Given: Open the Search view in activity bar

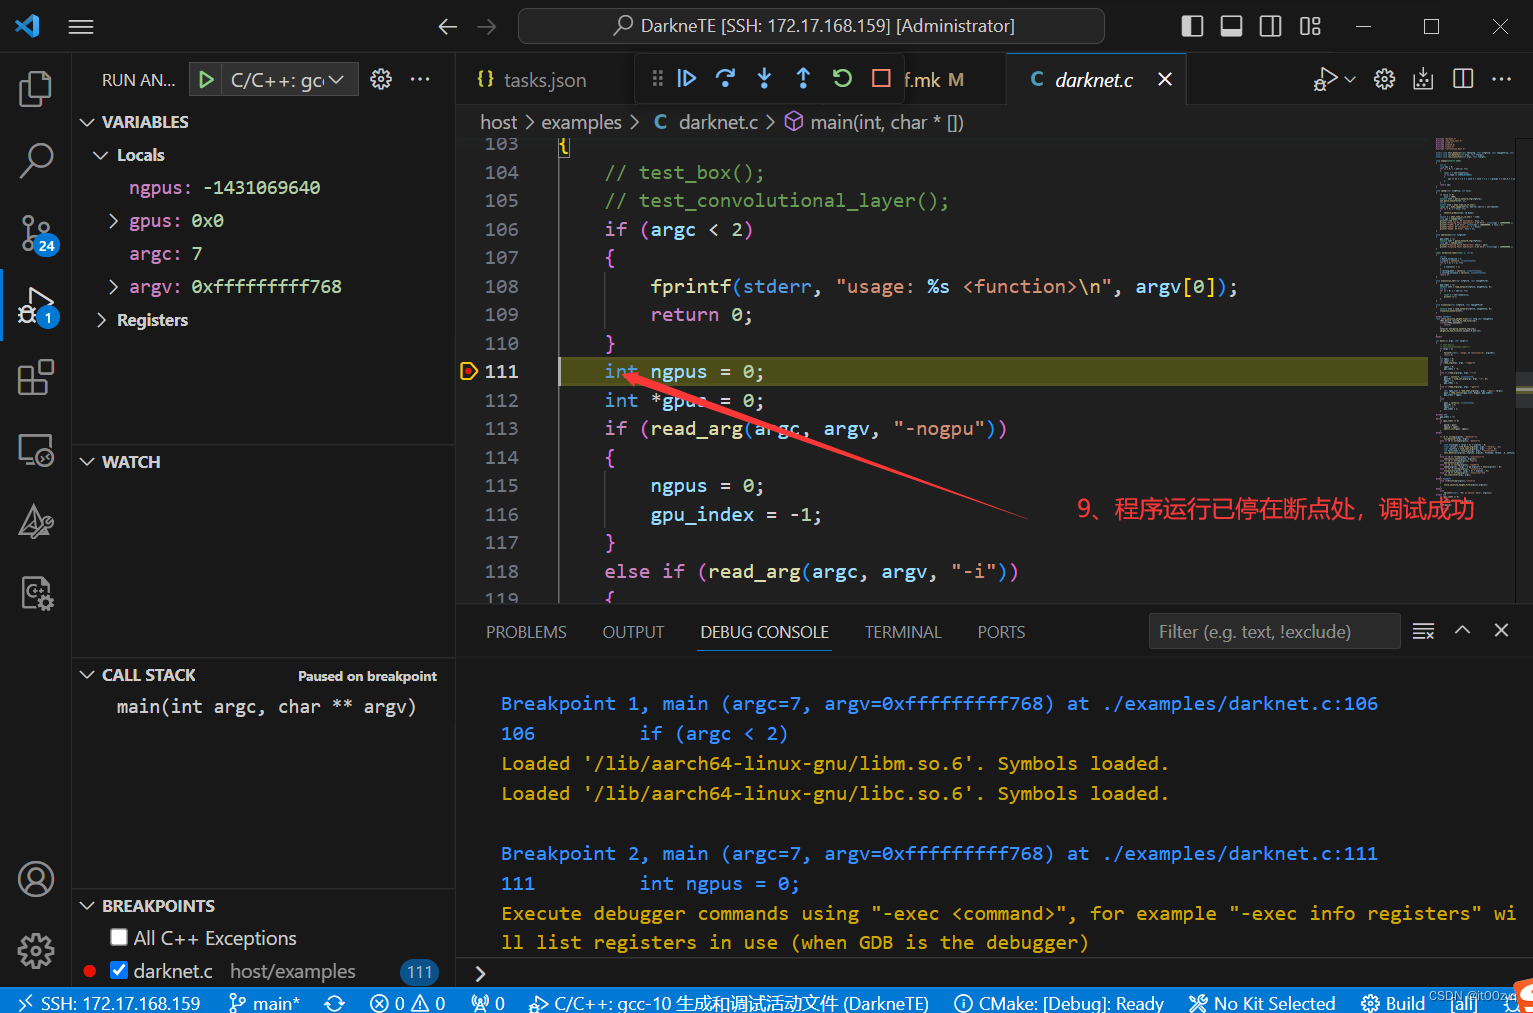Looking at the screenshot, I should [36, 160].
